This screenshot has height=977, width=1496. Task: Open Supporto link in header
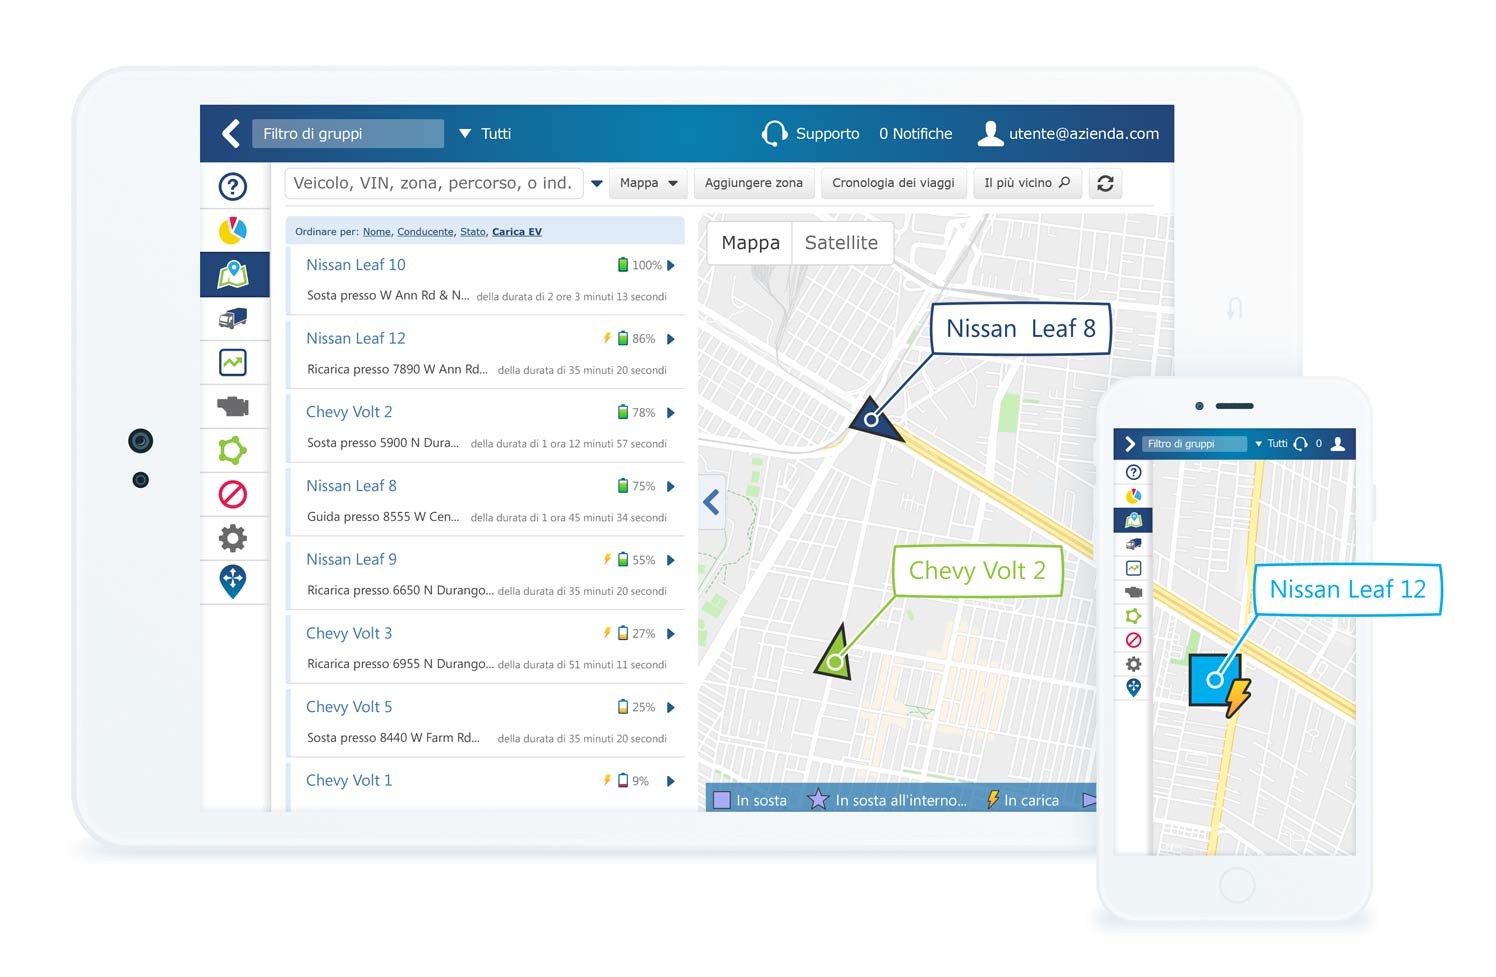tap(827, 133)
